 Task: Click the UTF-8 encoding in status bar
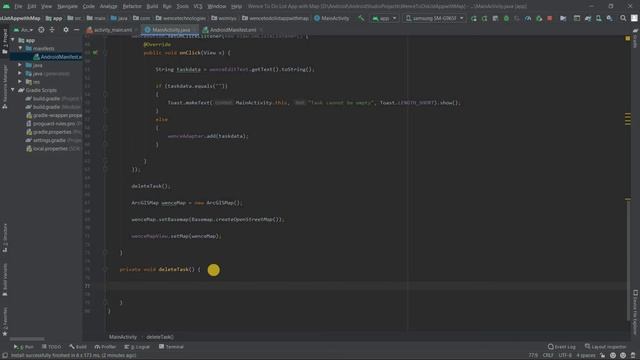click(565, 356)
